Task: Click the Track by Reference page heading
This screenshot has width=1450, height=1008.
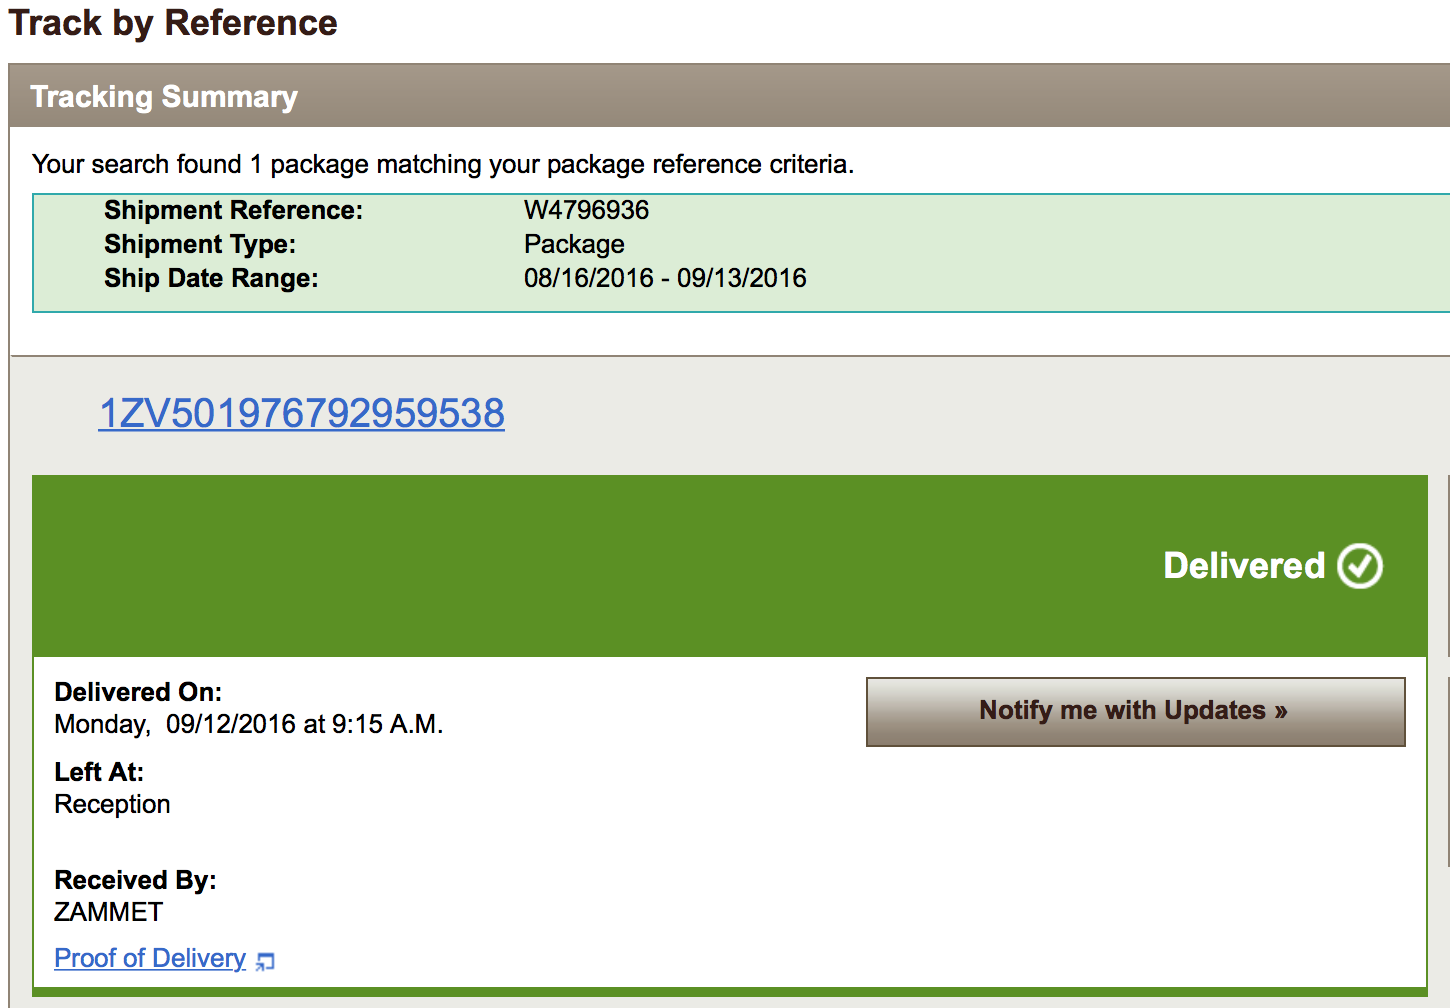Action: click(173, 22)
